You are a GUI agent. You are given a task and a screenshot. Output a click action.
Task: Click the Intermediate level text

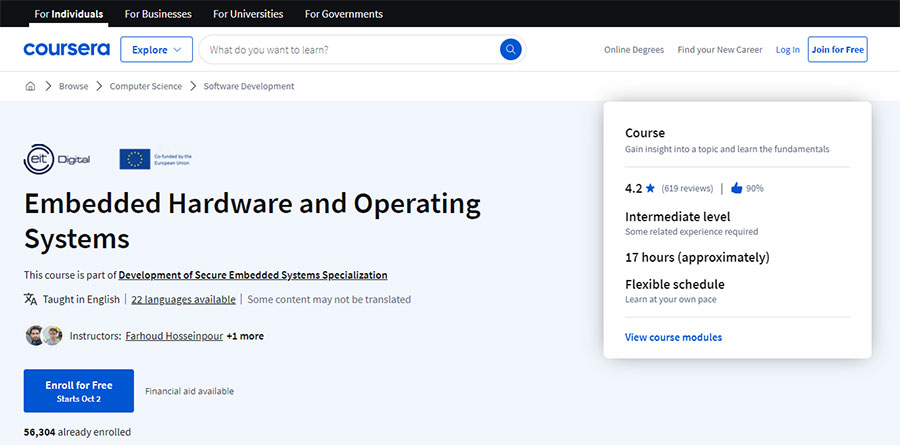pyautogui.click(x=678, y=217)
